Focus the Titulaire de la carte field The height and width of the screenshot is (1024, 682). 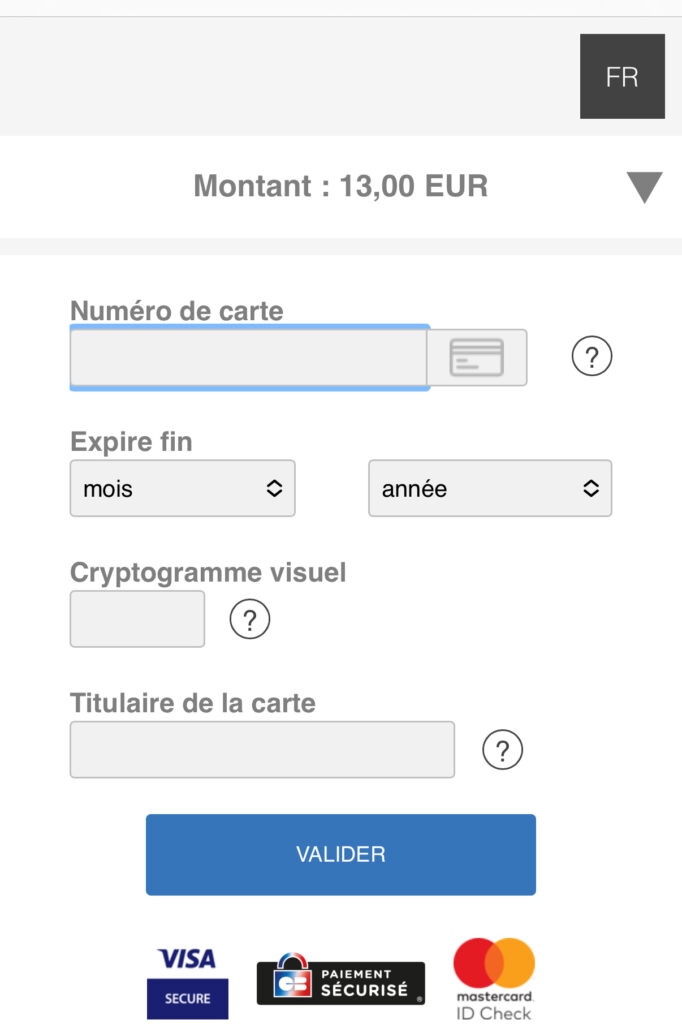(262, 750)
